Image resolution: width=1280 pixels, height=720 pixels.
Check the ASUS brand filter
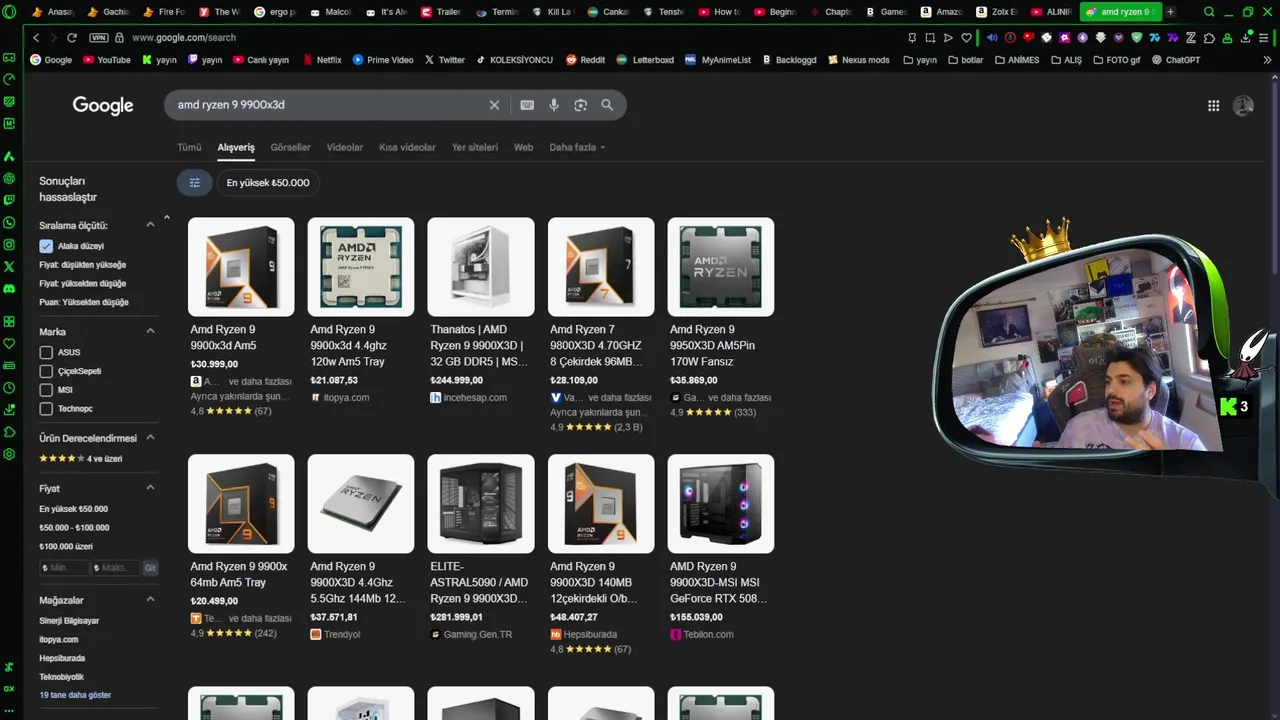[x=46, y=352]
